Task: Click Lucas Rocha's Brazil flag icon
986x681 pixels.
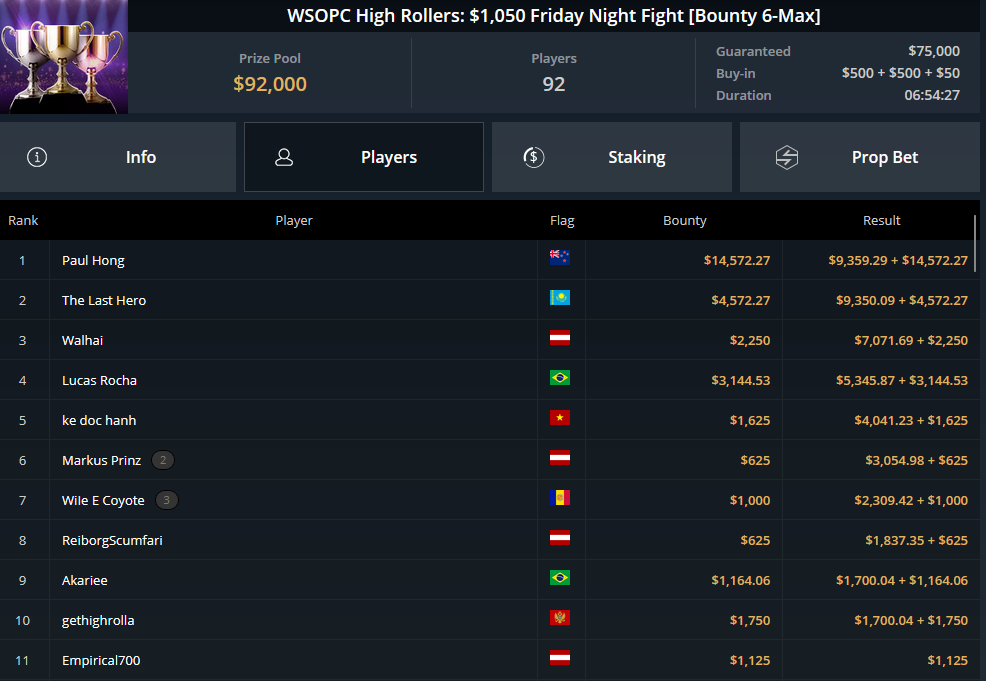Action: 560,377
